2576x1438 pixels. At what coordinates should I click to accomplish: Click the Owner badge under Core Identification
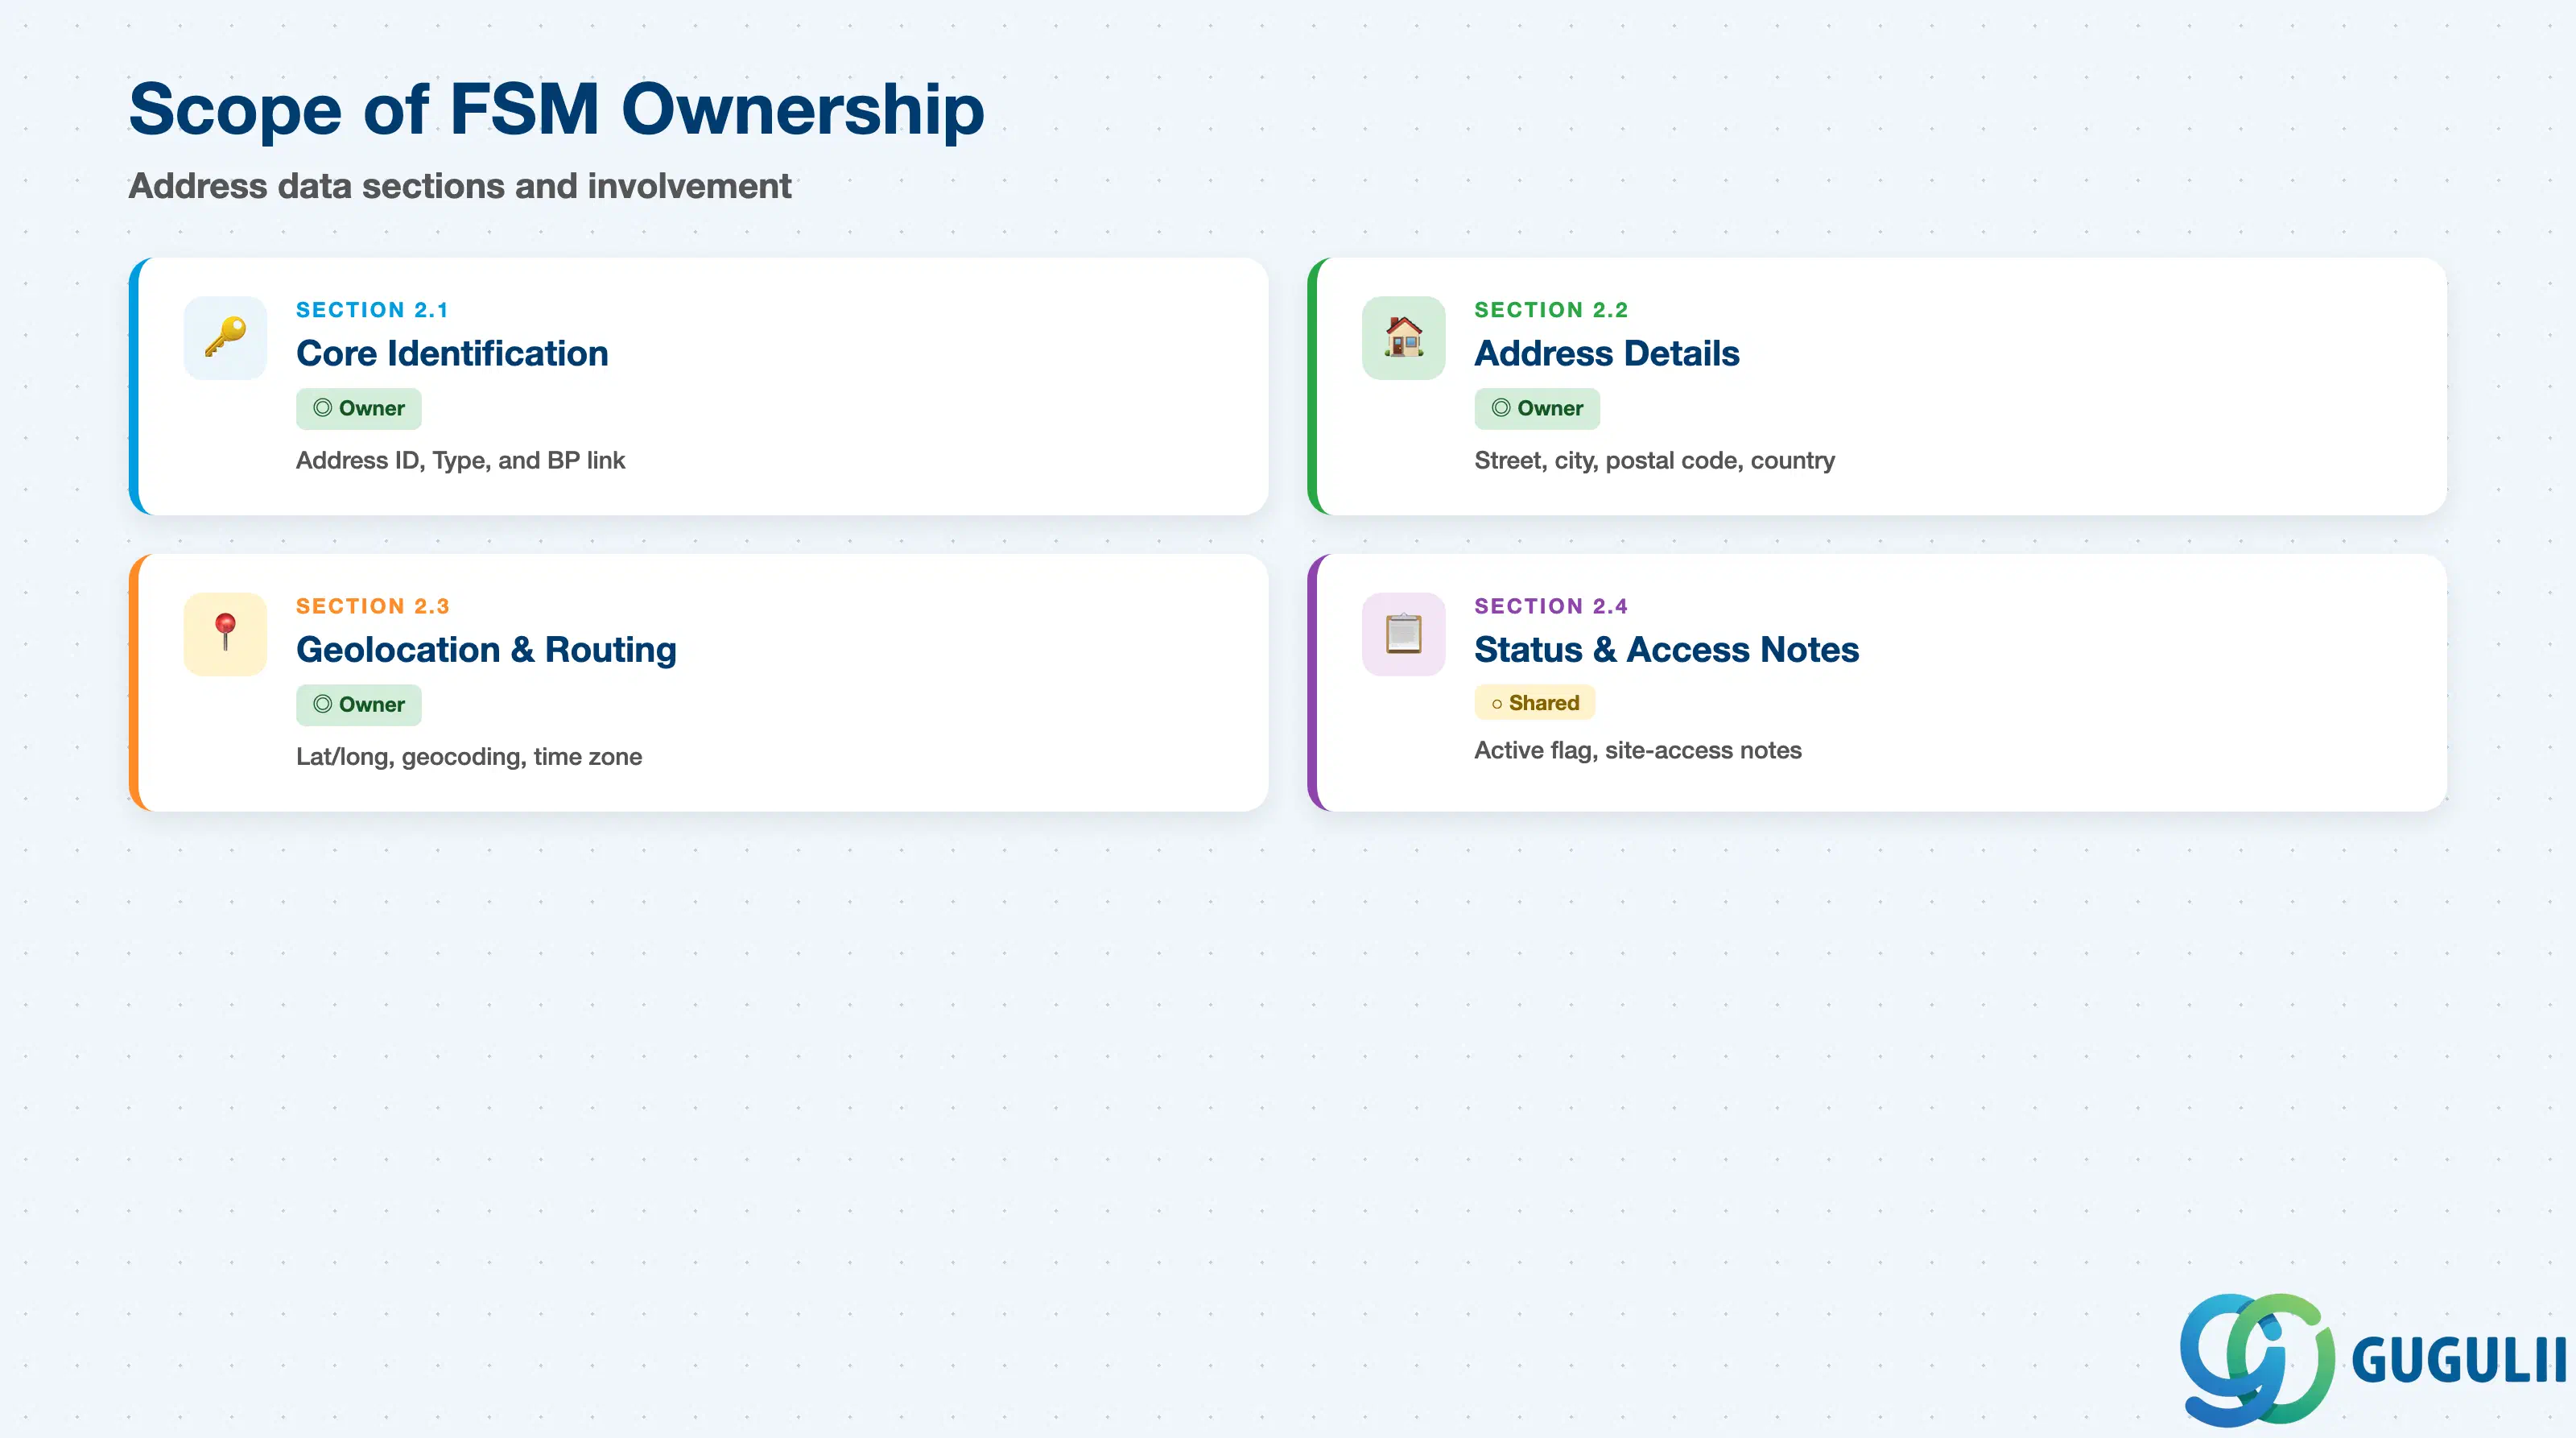pos(358,408)
